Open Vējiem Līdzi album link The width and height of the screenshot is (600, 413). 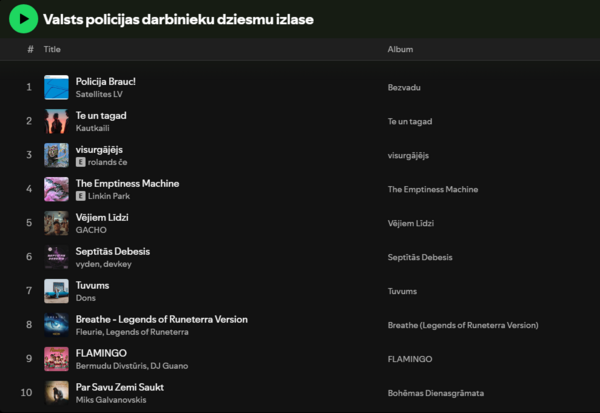point(411,223)
